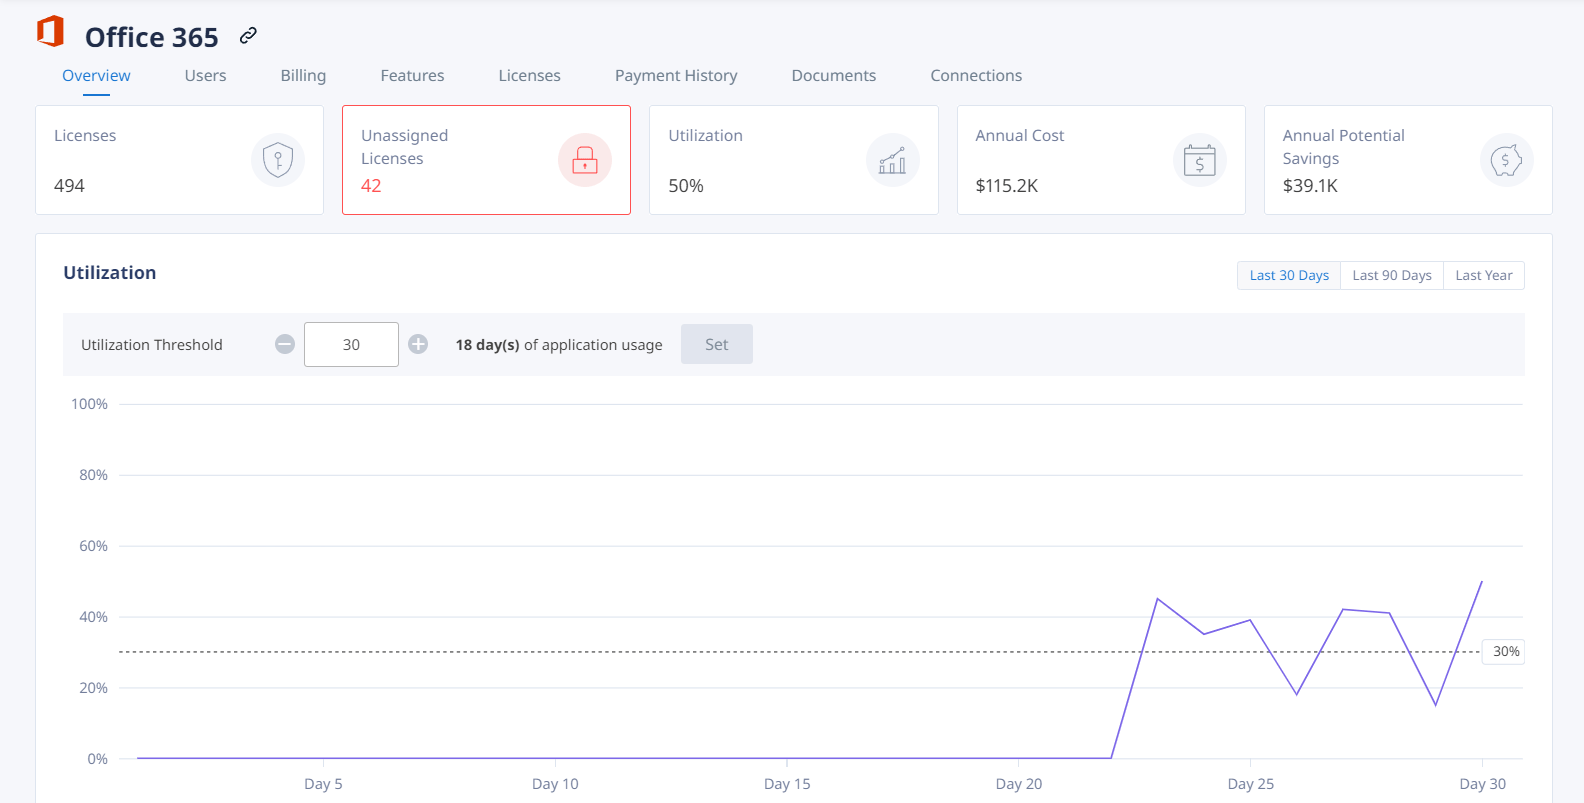
Task: Click the Annual Potential Savings card title
Action: (x=1344, y=147)
